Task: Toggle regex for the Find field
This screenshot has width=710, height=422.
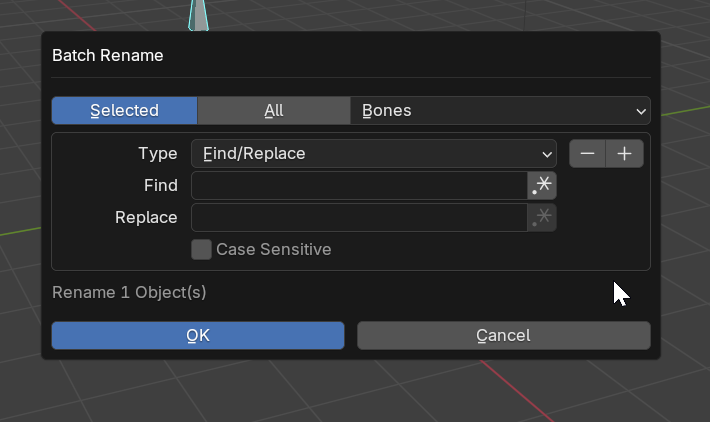Action: coord(542,185)
